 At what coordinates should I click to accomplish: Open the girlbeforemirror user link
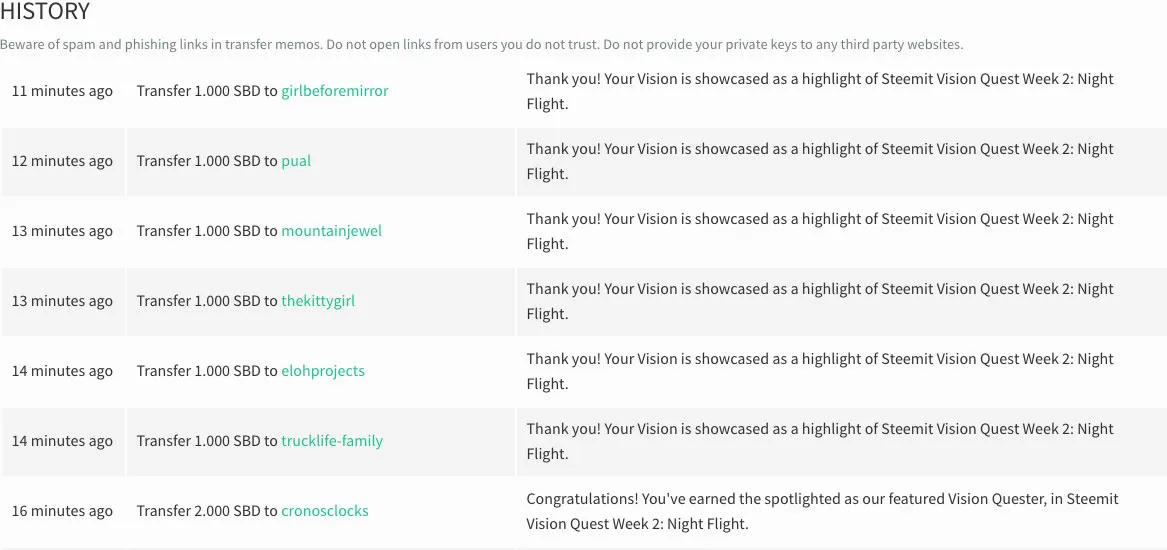pos(335,92)
